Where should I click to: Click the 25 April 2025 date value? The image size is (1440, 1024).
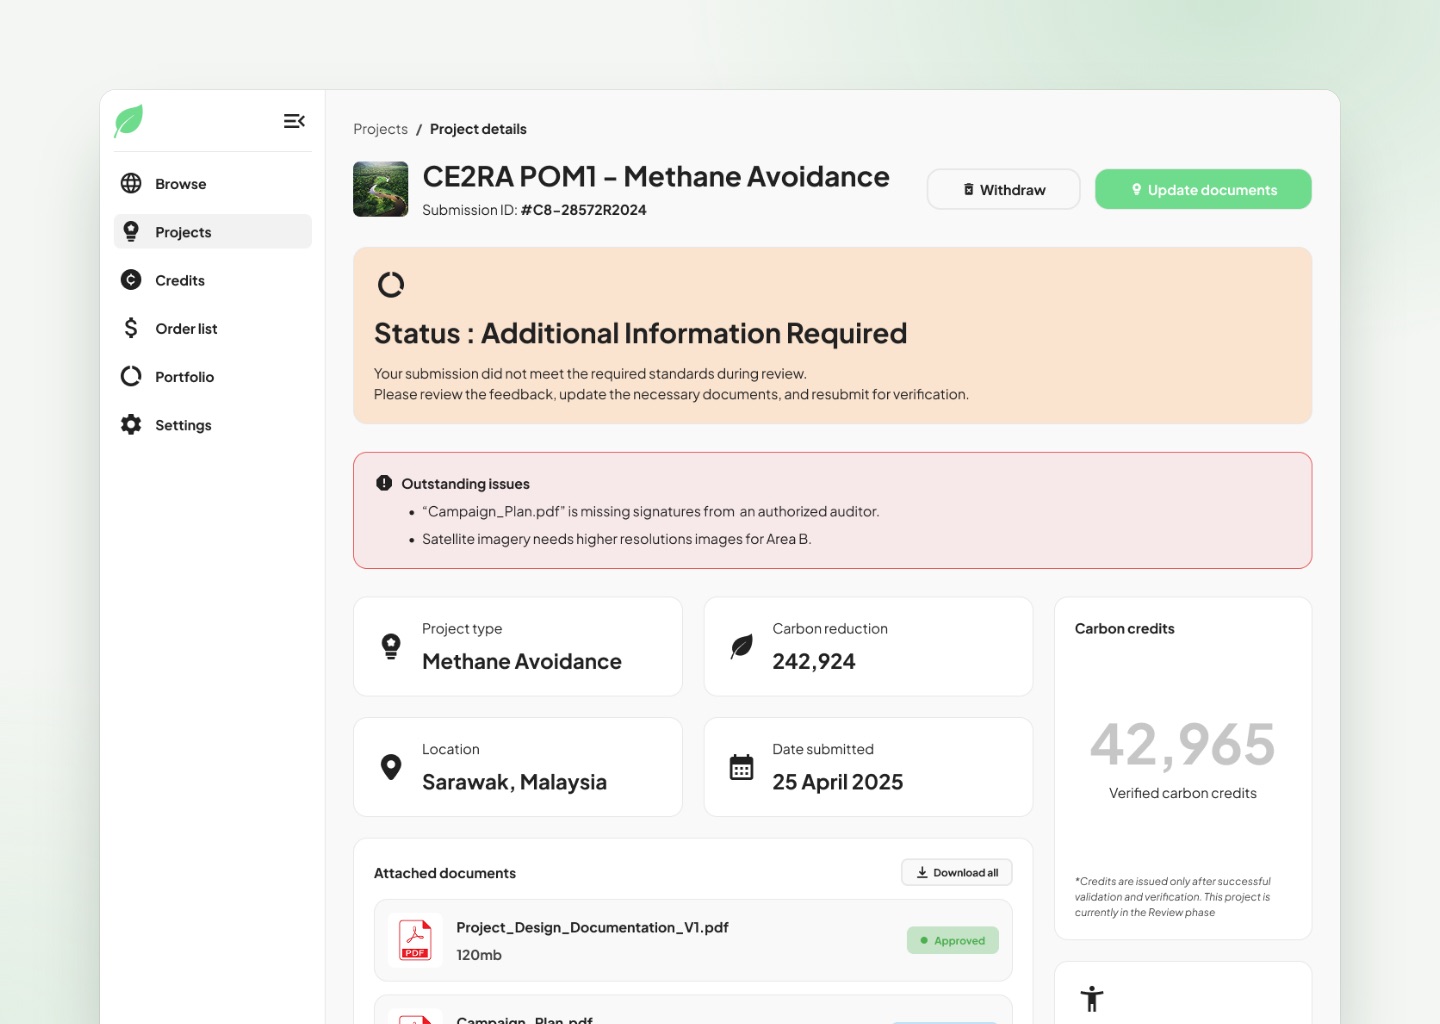[x=838, y=782]
